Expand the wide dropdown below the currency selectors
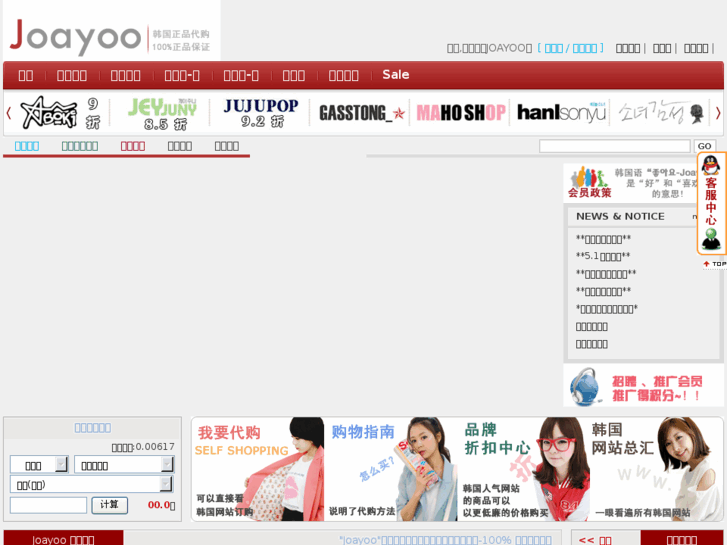727x545 pixels. [x=92, y=485]
